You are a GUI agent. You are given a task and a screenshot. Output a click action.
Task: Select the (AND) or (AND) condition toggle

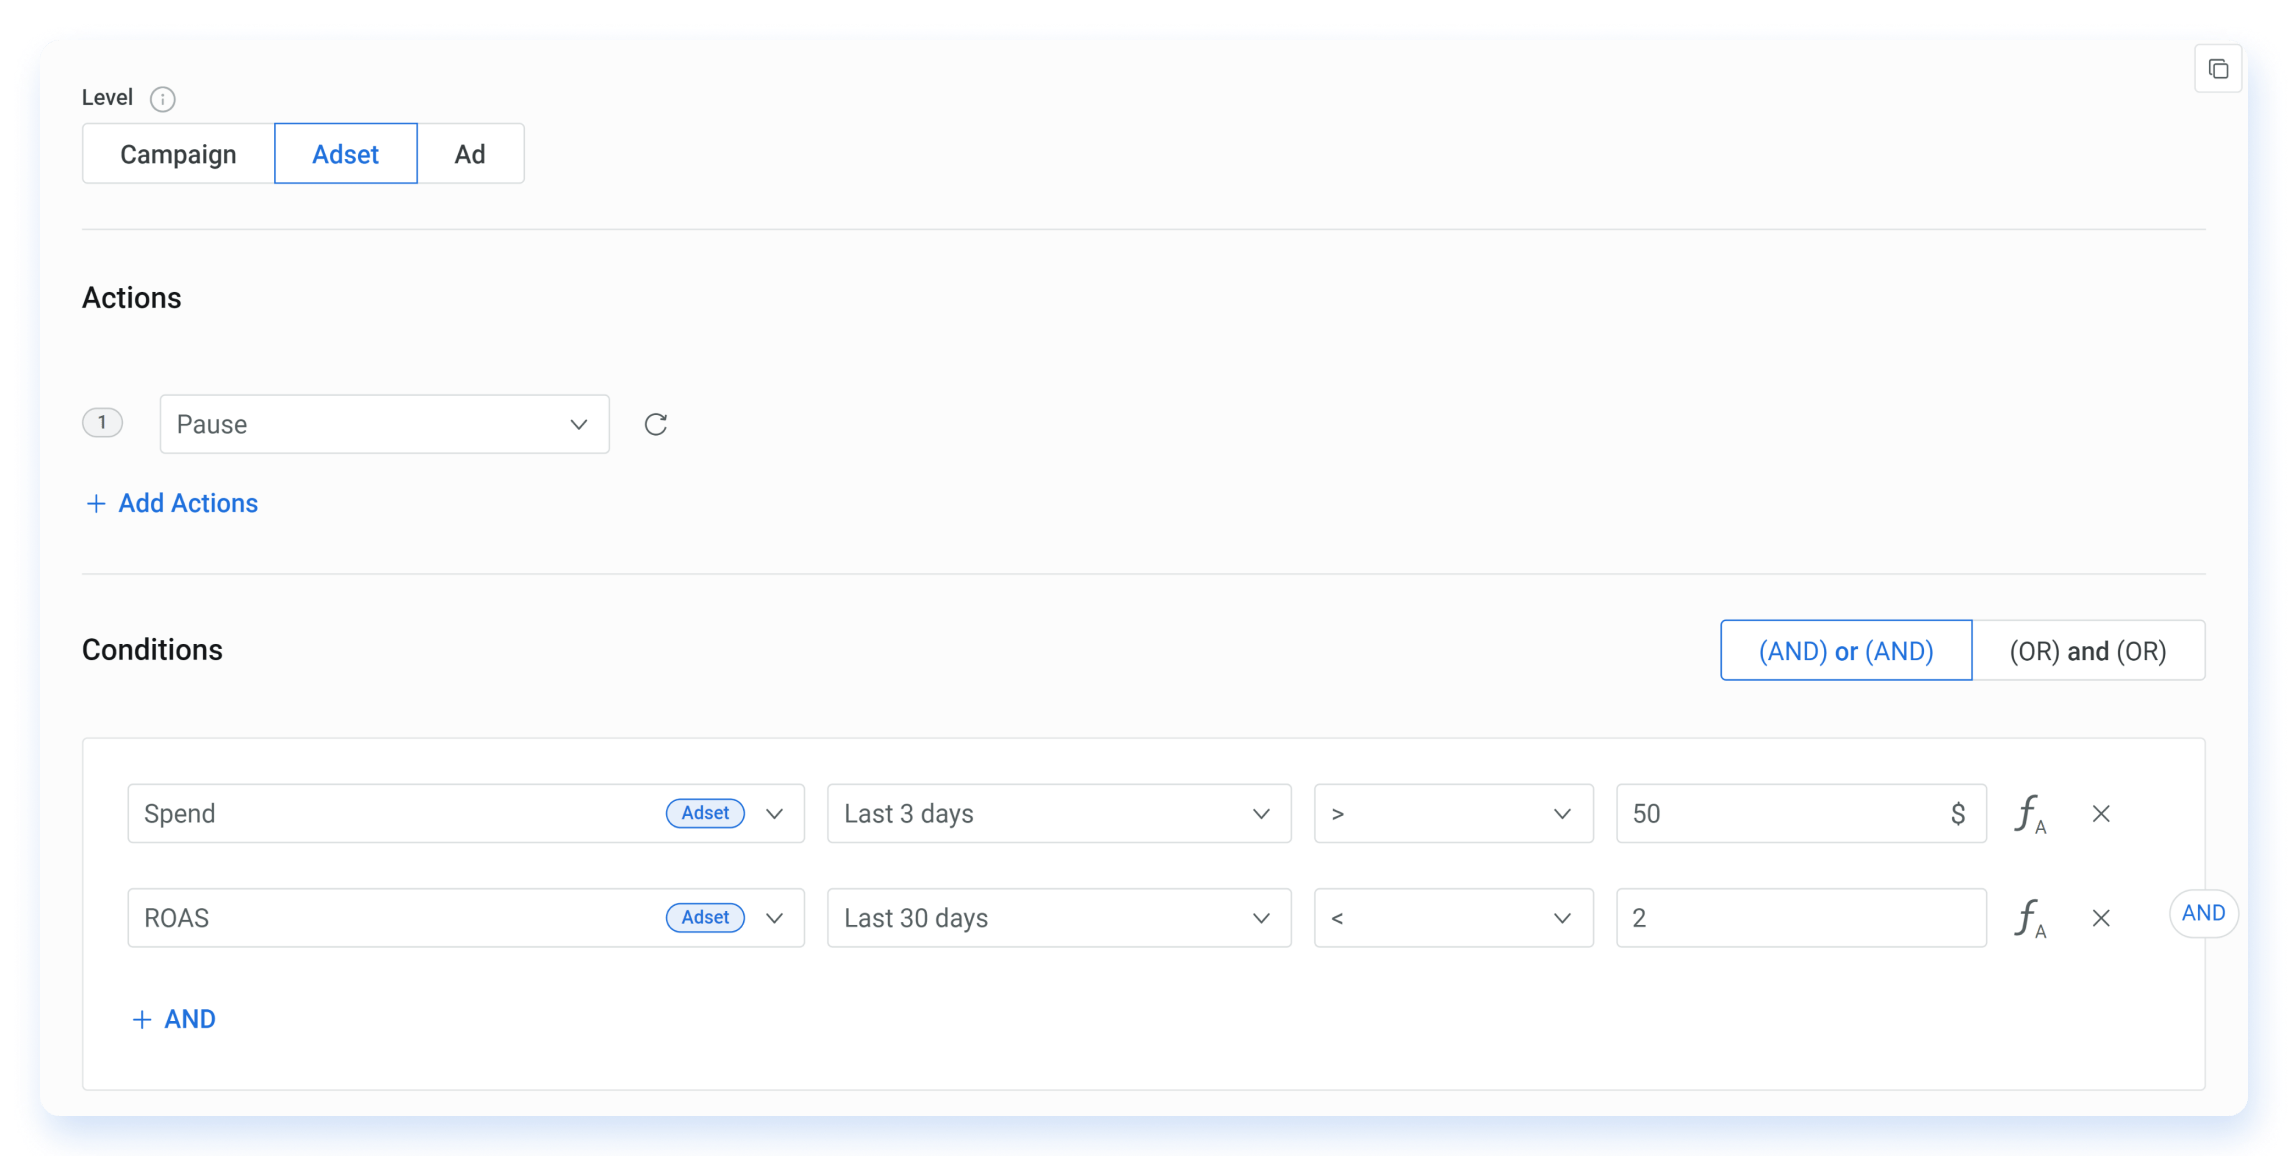coord(1846,650)
